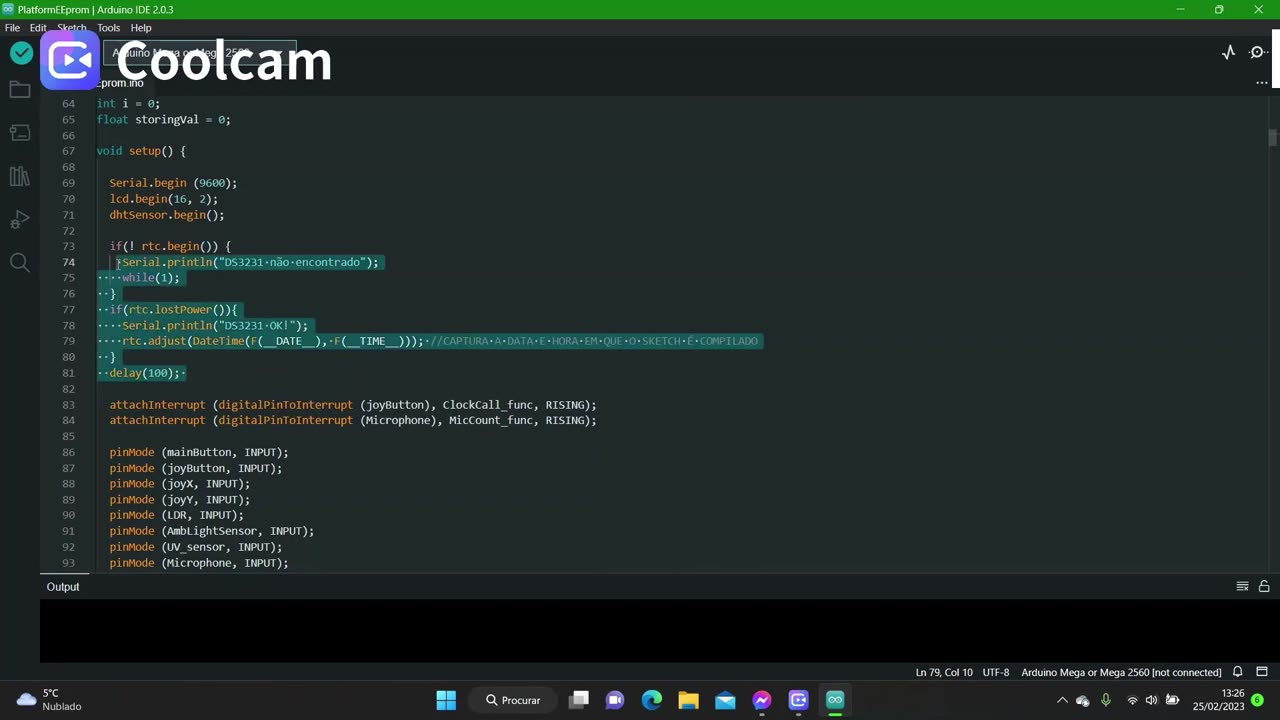Click the 'if(rtc.lostPower()){' line
Viewport: 1280px width, 720px height.
point(174,310)
